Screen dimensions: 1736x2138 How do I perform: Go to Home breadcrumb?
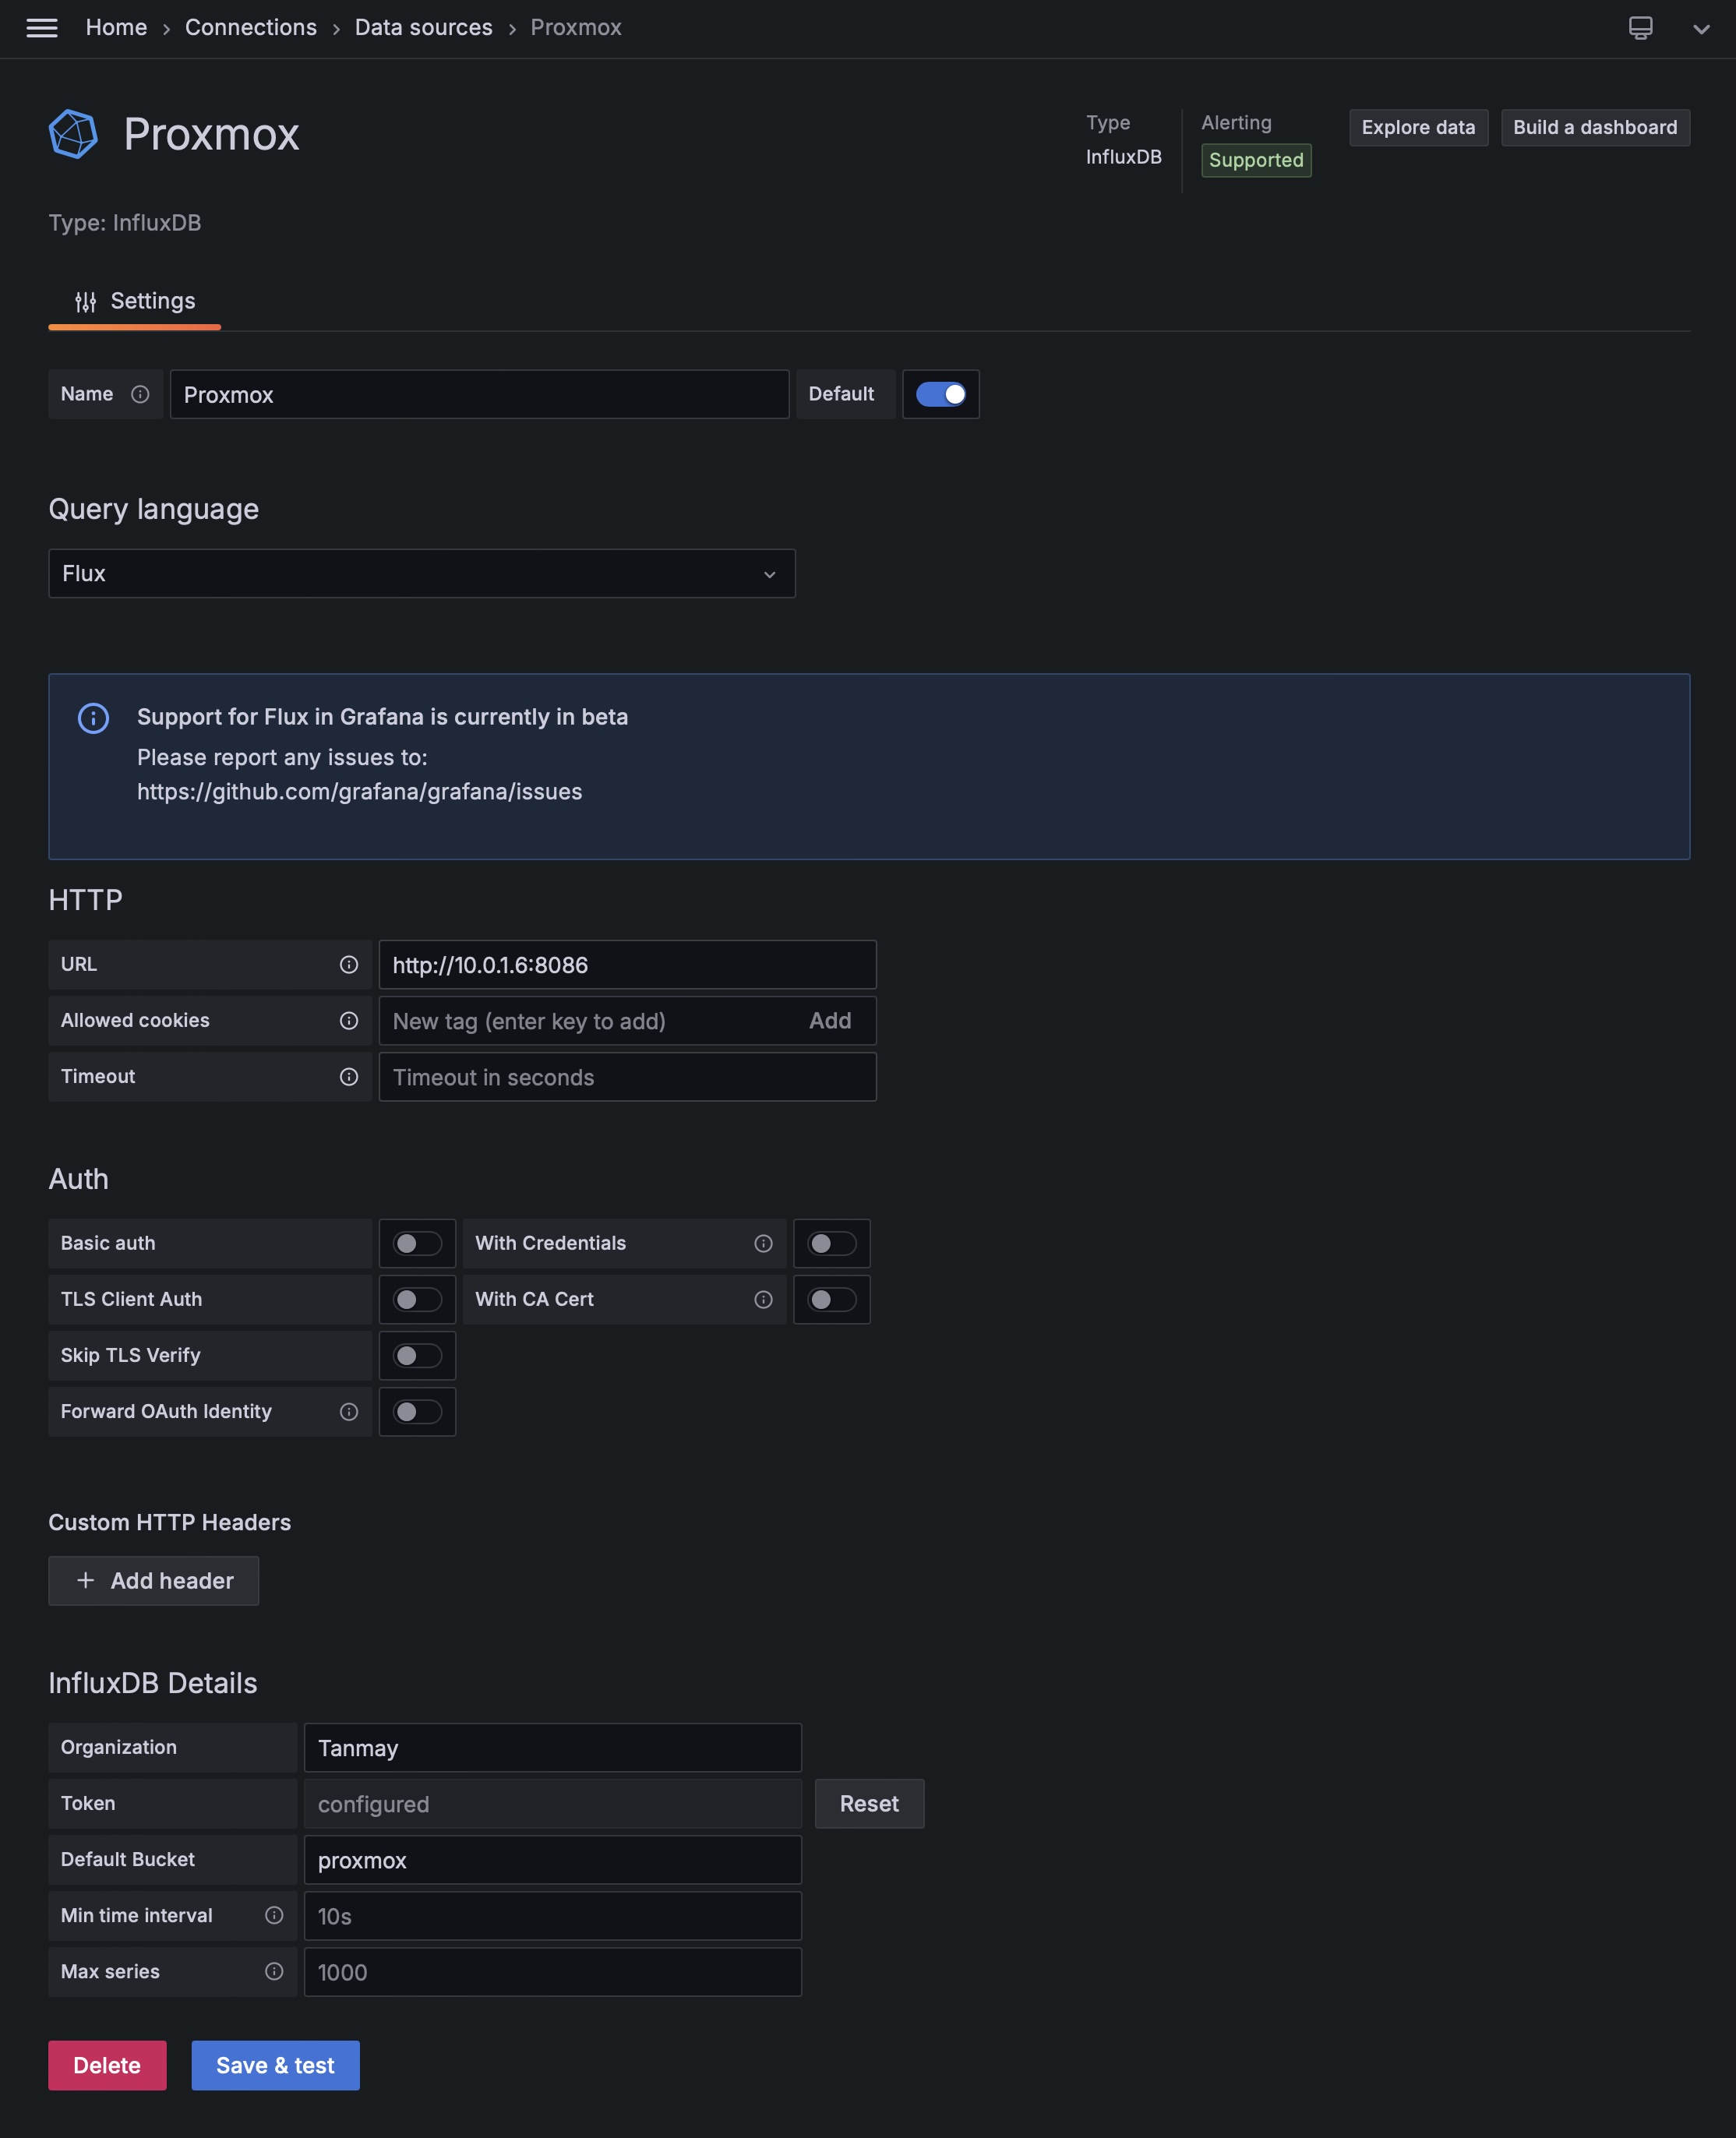(x=116, y=28)
